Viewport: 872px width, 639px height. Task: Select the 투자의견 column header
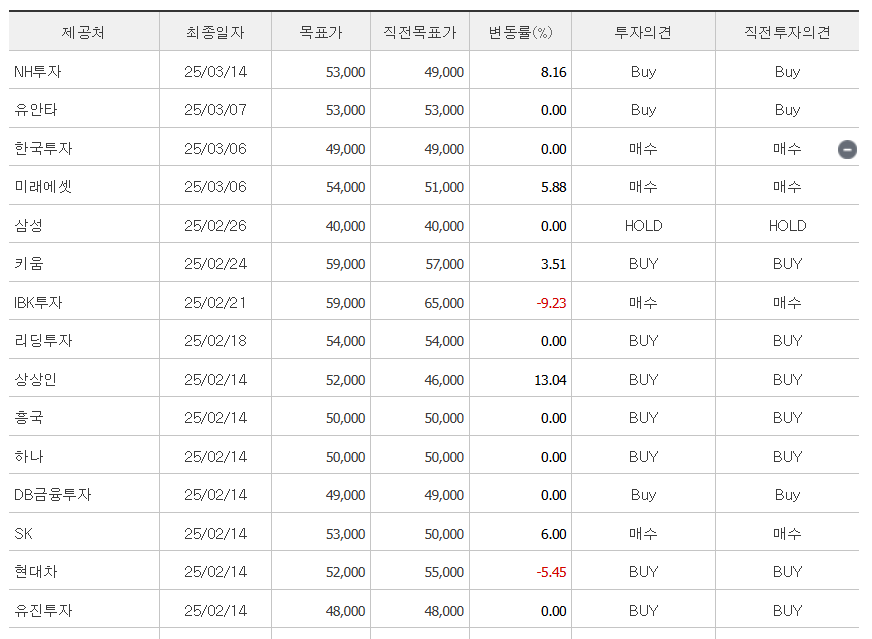pos(643,32)
